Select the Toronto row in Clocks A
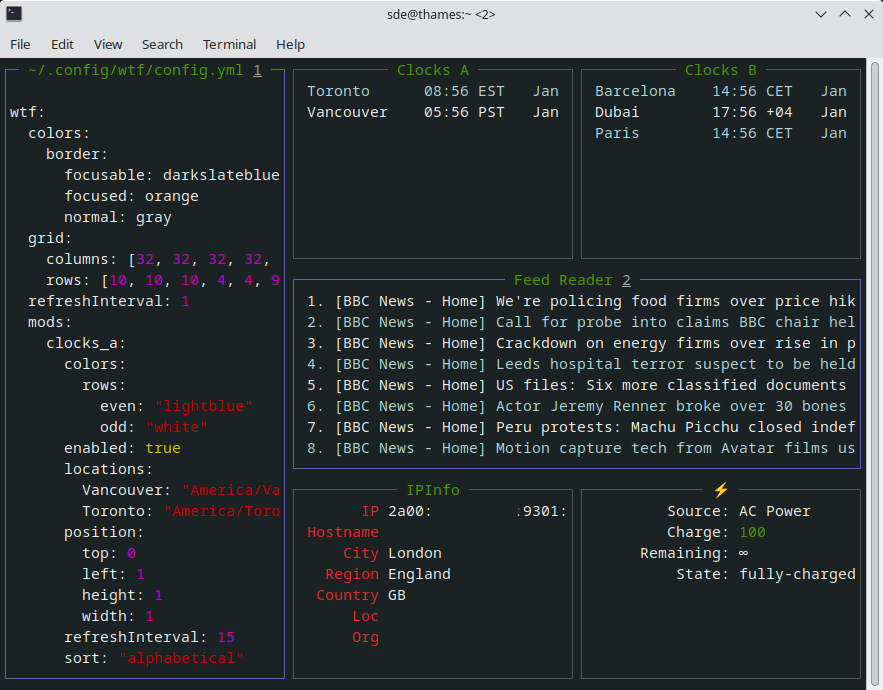 pos(340,90)
